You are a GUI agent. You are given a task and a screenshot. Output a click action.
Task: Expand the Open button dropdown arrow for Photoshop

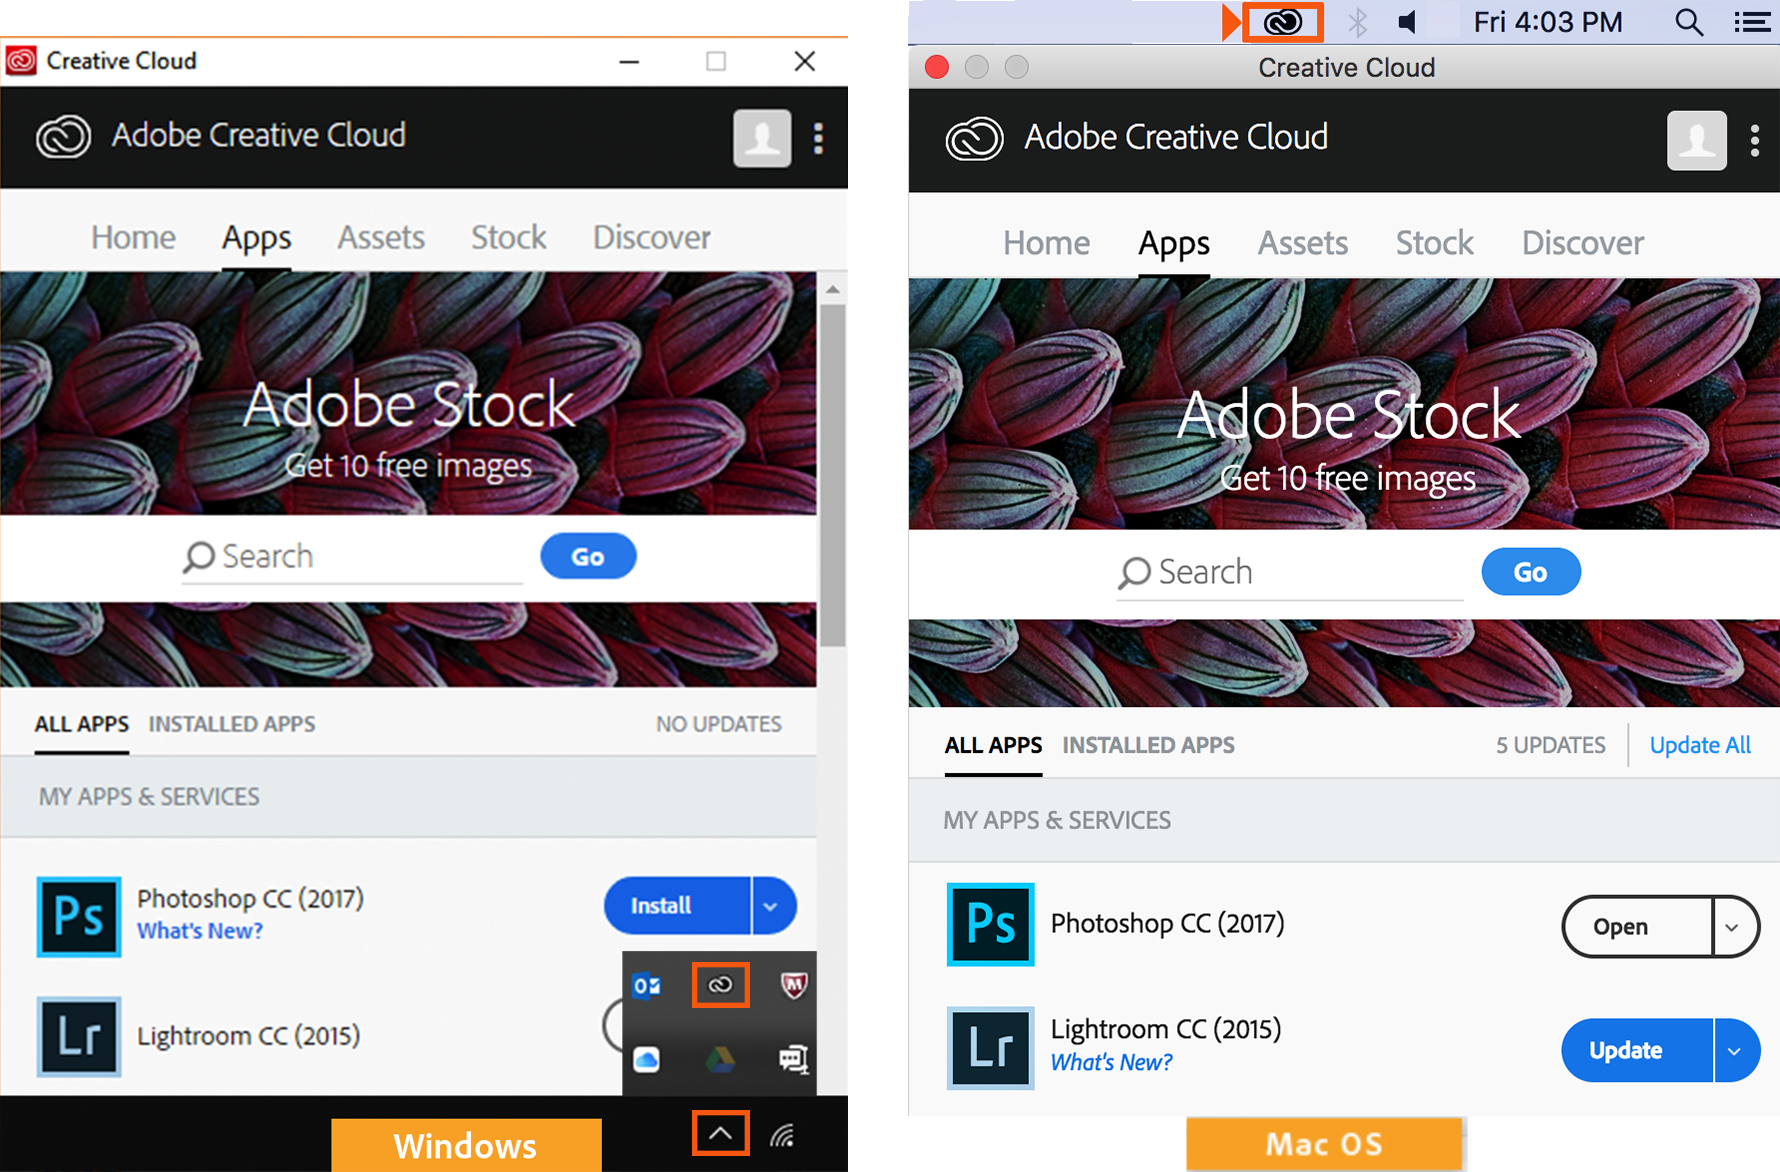1734,927
